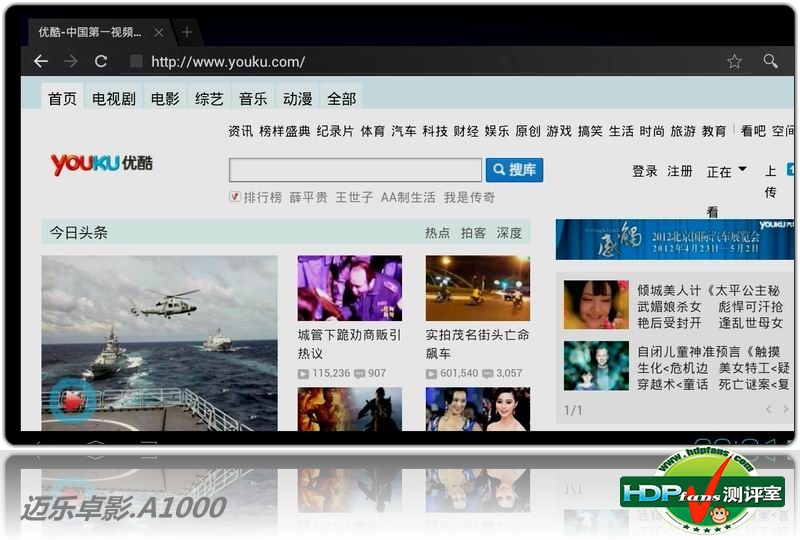Open the 原创 channel link
800x540 pixels.
tap(528, 131)
